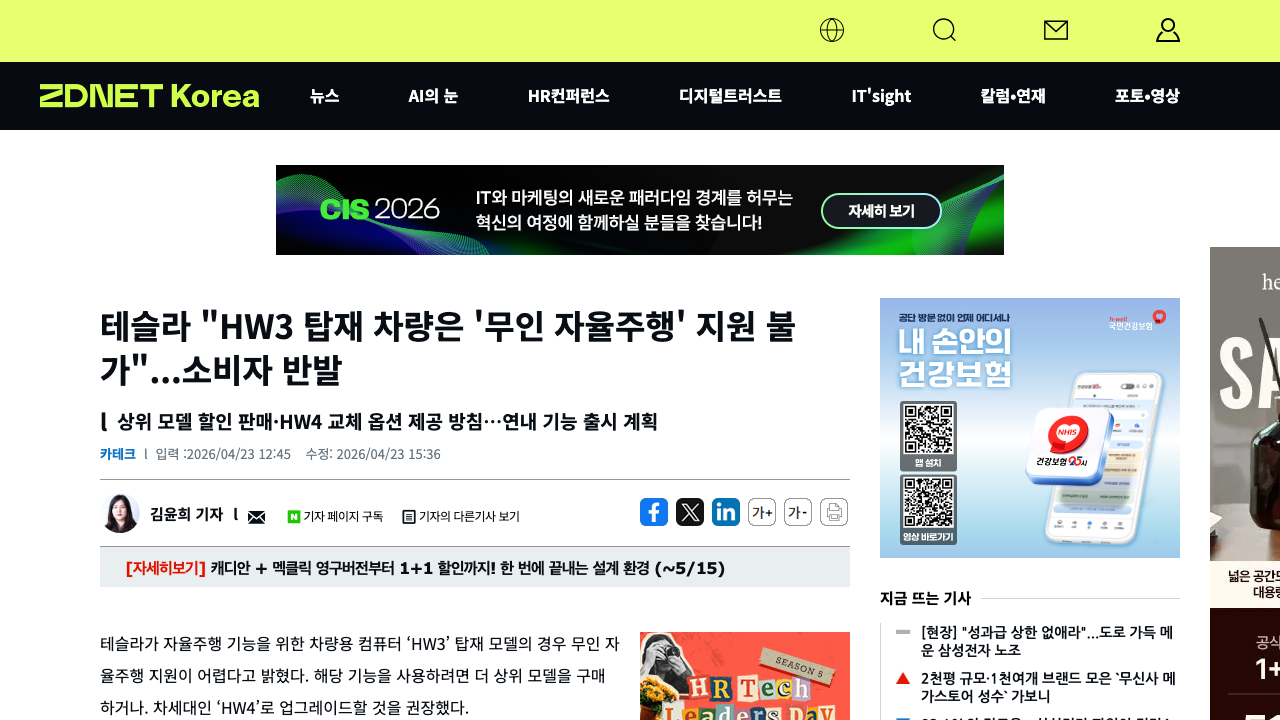The height and width of the screenshot is (720, 1280).
Task: Open the IT'sight menu
Action: pos(881,96)
